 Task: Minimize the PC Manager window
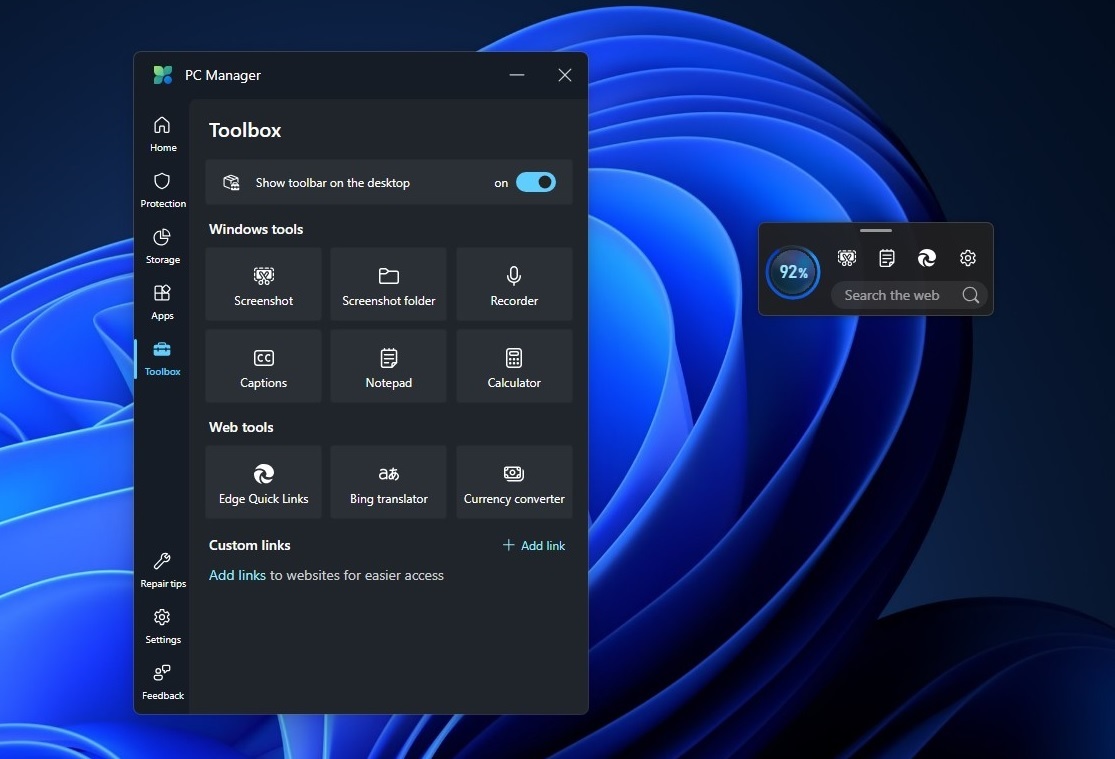(x=517, y=75)
